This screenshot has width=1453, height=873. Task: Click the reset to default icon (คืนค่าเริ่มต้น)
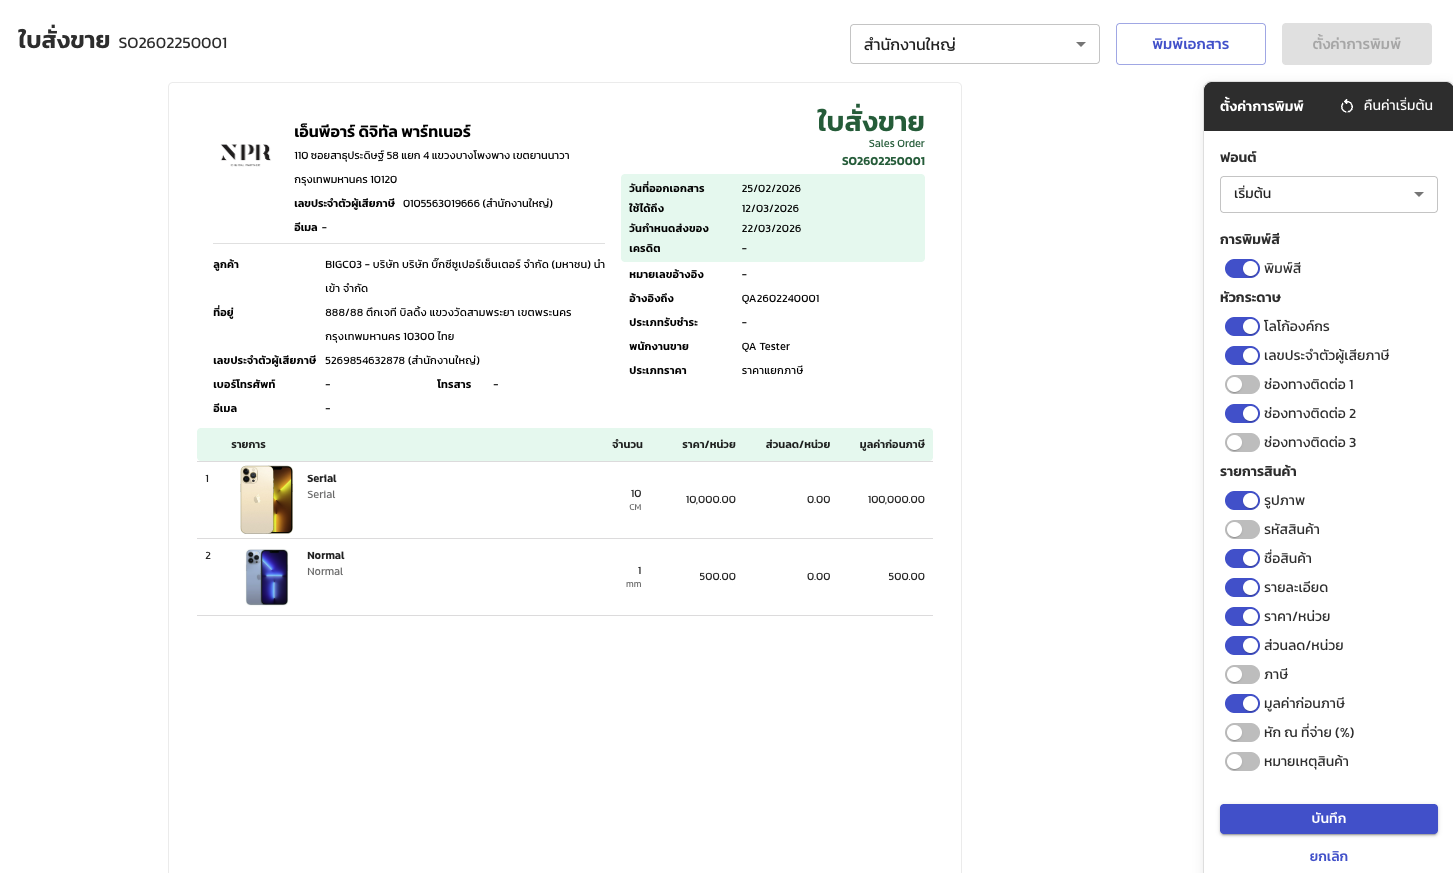pos(1347,106)
